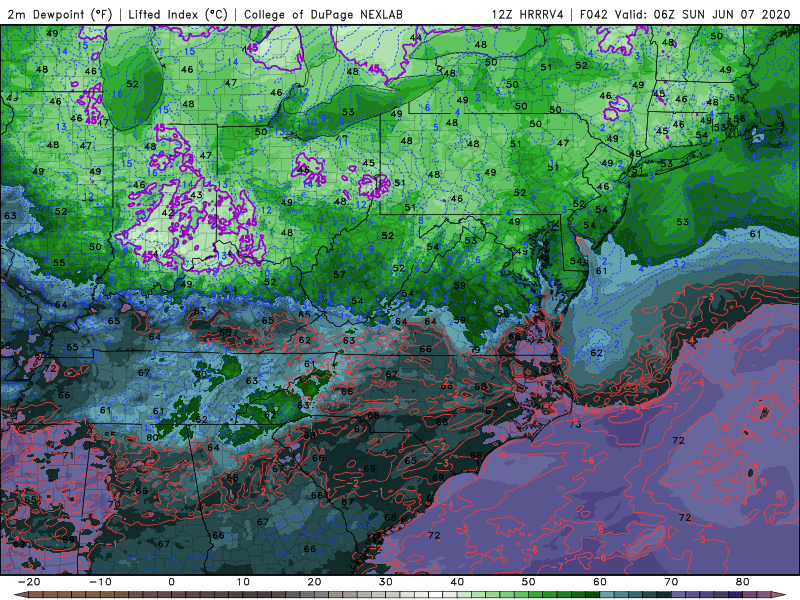Select the 60 label on the color scale
This screenshot has width=800, height=600.
(600, 582)
